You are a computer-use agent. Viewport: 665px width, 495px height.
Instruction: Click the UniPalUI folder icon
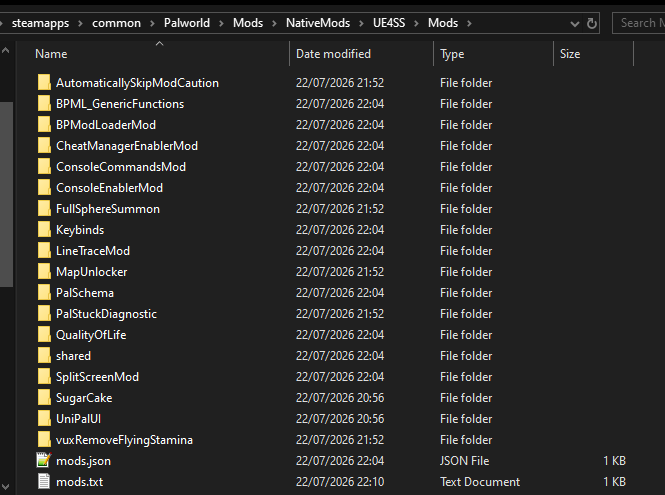coord(44,418)
